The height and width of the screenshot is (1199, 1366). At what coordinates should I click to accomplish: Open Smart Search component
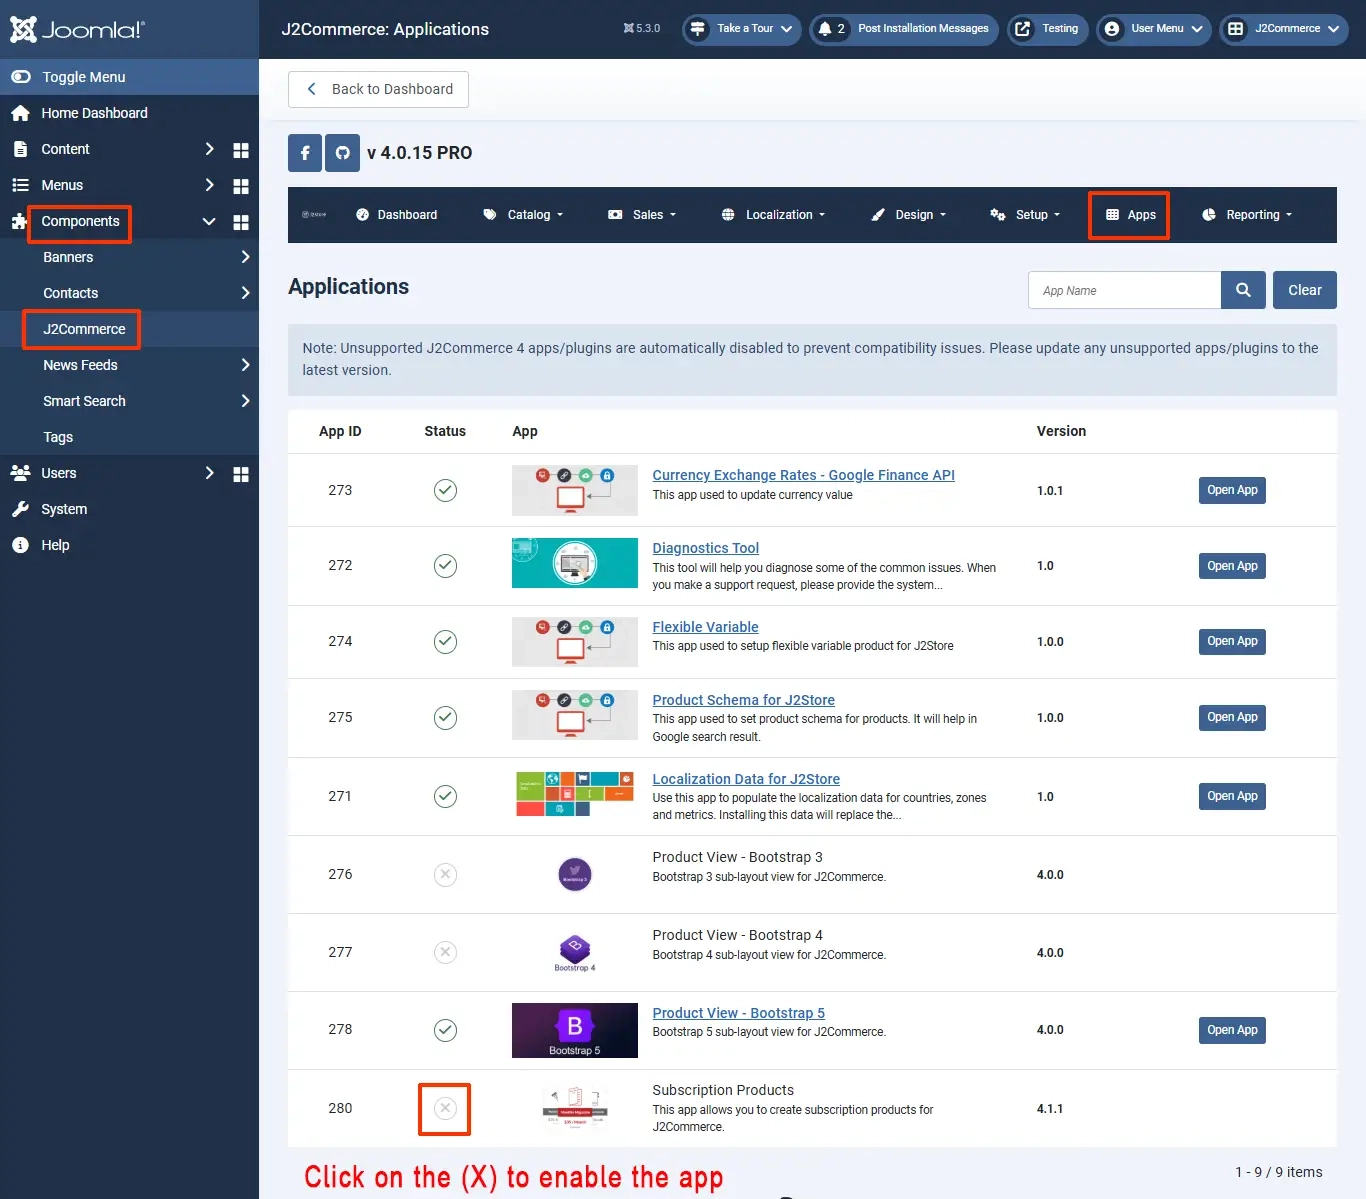click(84, 401)
